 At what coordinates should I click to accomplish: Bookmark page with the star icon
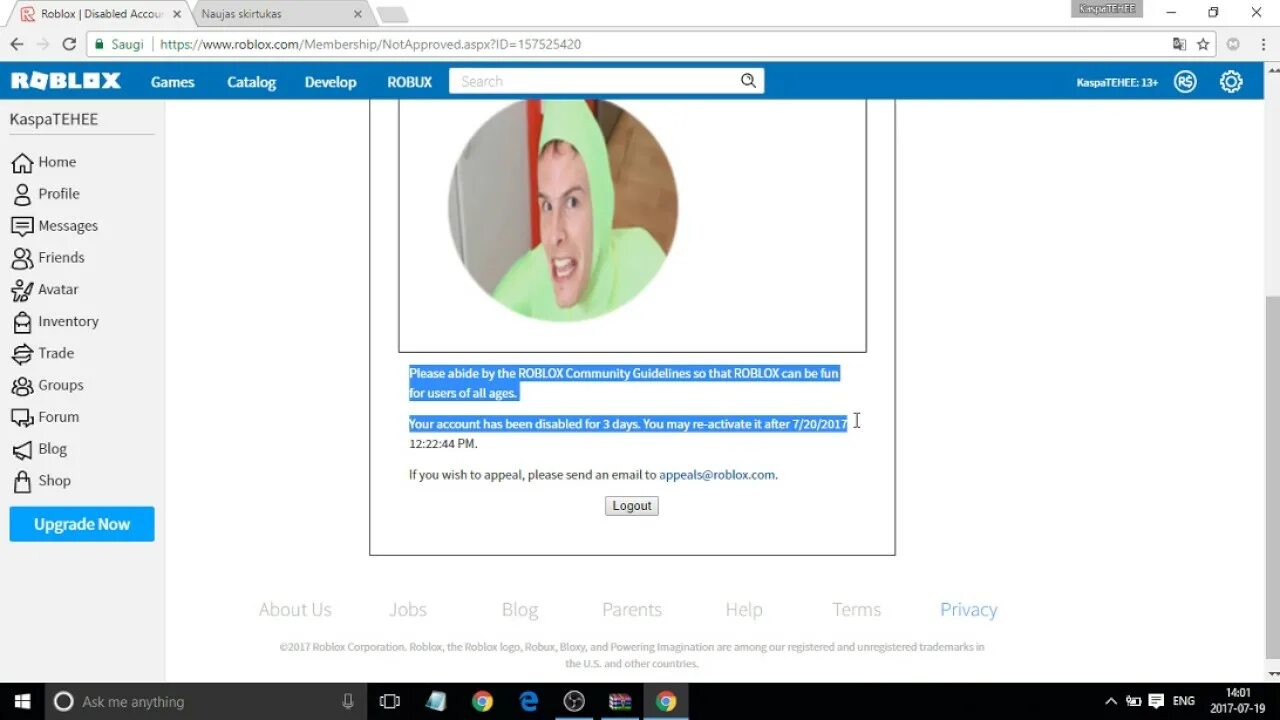[1204, 44]
